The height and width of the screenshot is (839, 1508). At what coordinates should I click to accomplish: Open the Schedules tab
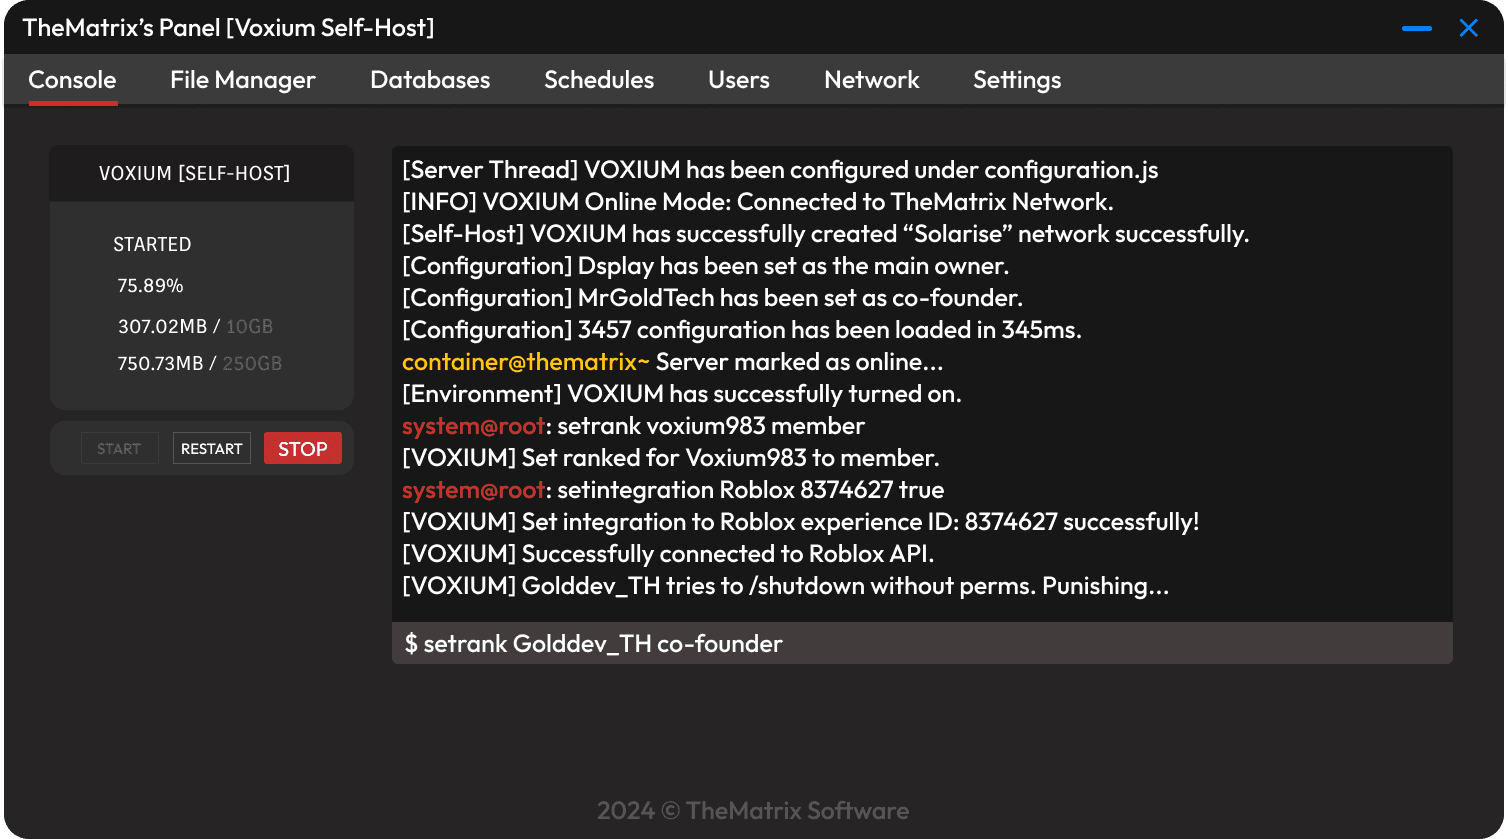tap(598, 79)
